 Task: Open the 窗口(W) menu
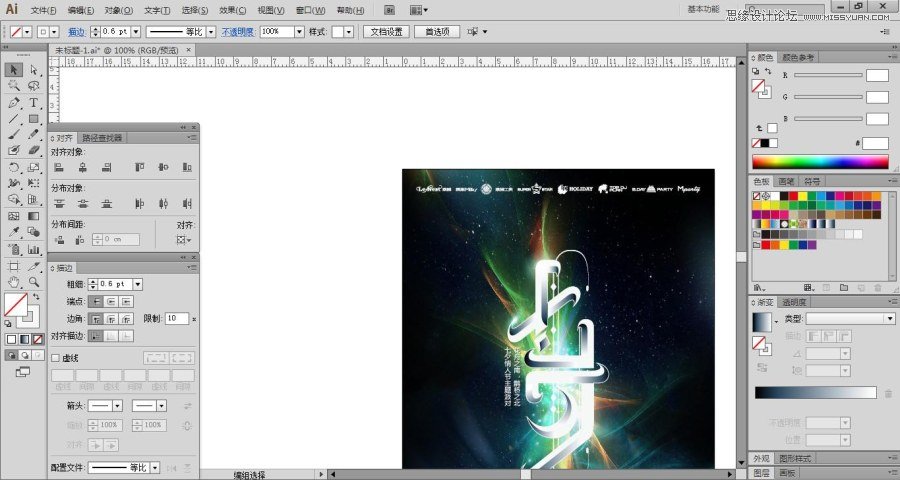pyautogui.click(x=311, y=10)
